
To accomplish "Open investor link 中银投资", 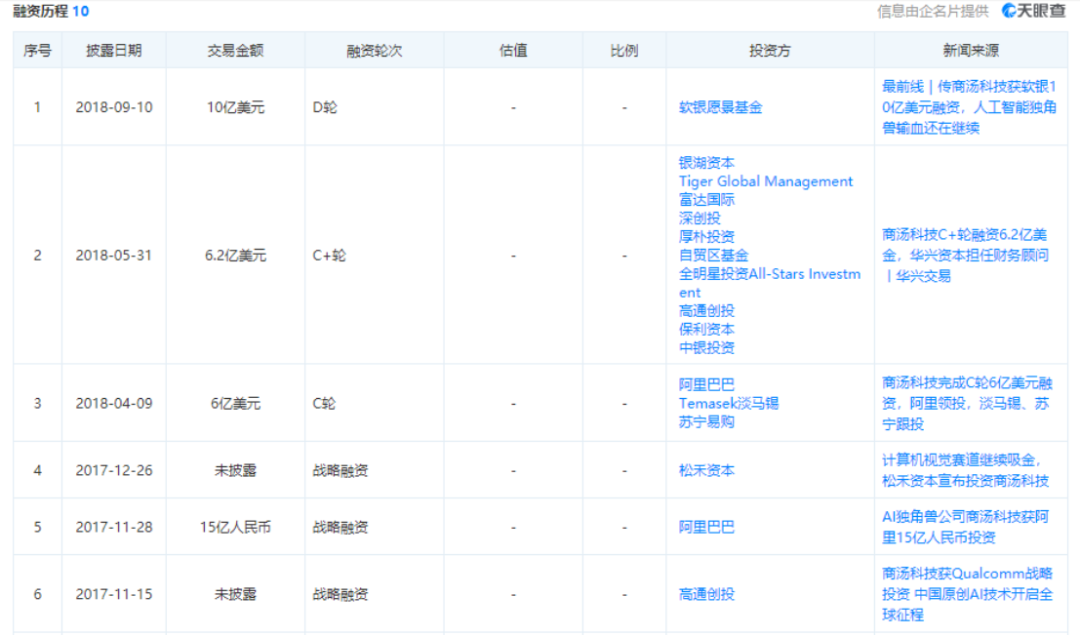I will pyautogui.click(x=707, y=348).
